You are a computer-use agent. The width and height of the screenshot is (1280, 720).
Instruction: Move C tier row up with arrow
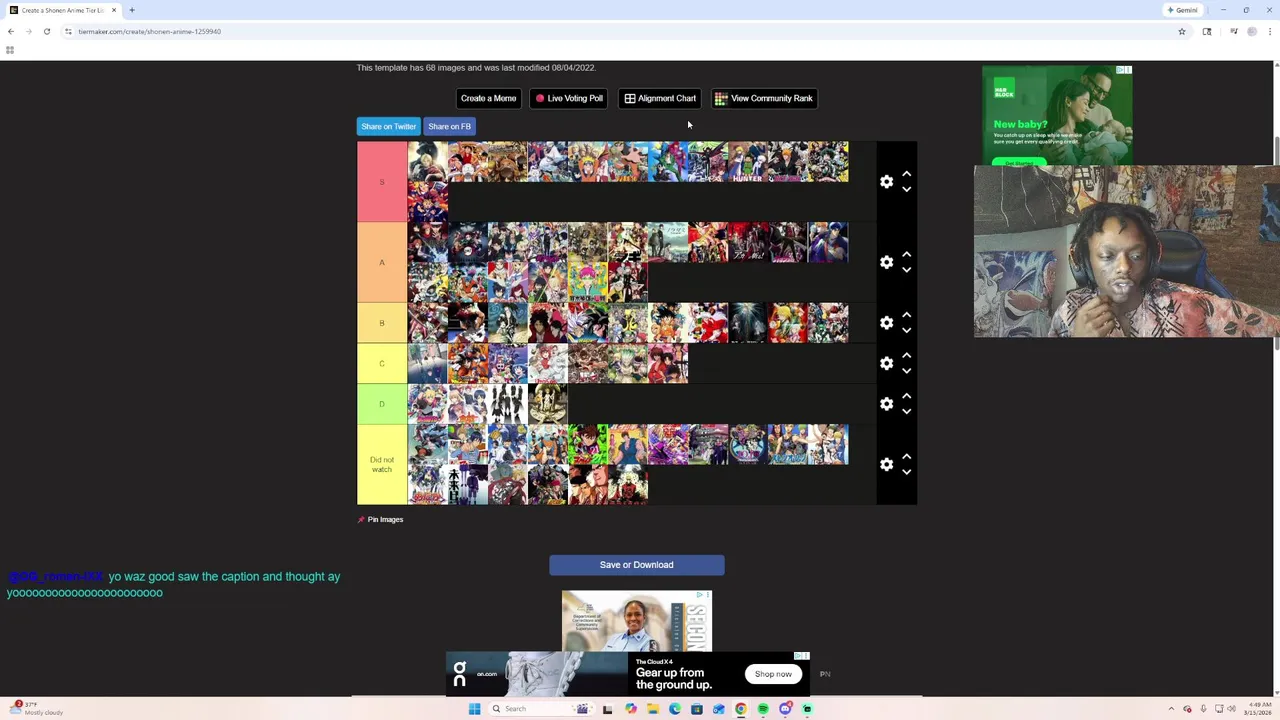pos(907,356)
